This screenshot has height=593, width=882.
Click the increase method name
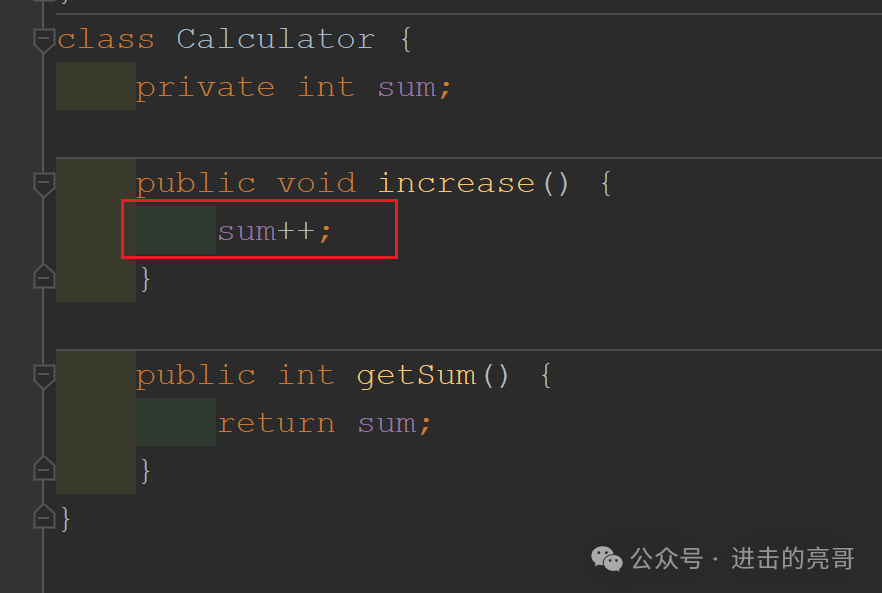[456, 183]
